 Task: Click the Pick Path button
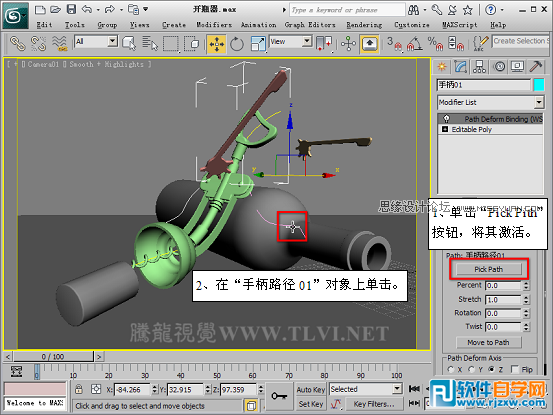click(x=488, y=269)
